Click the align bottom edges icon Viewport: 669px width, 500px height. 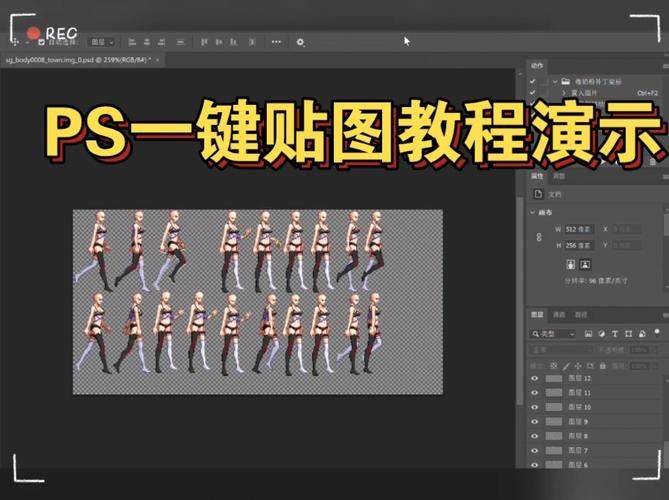coord(233,42)
